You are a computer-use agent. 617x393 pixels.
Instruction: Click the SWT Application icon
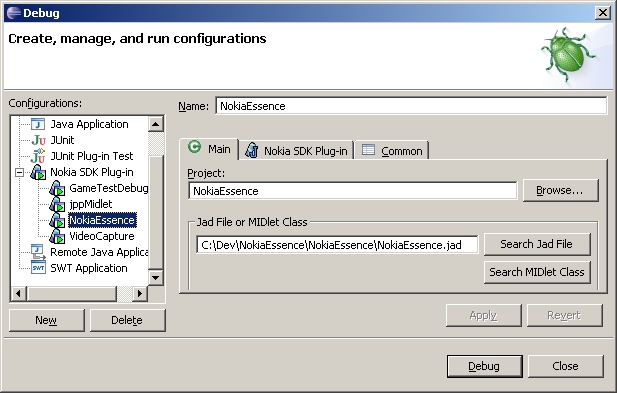38,268
